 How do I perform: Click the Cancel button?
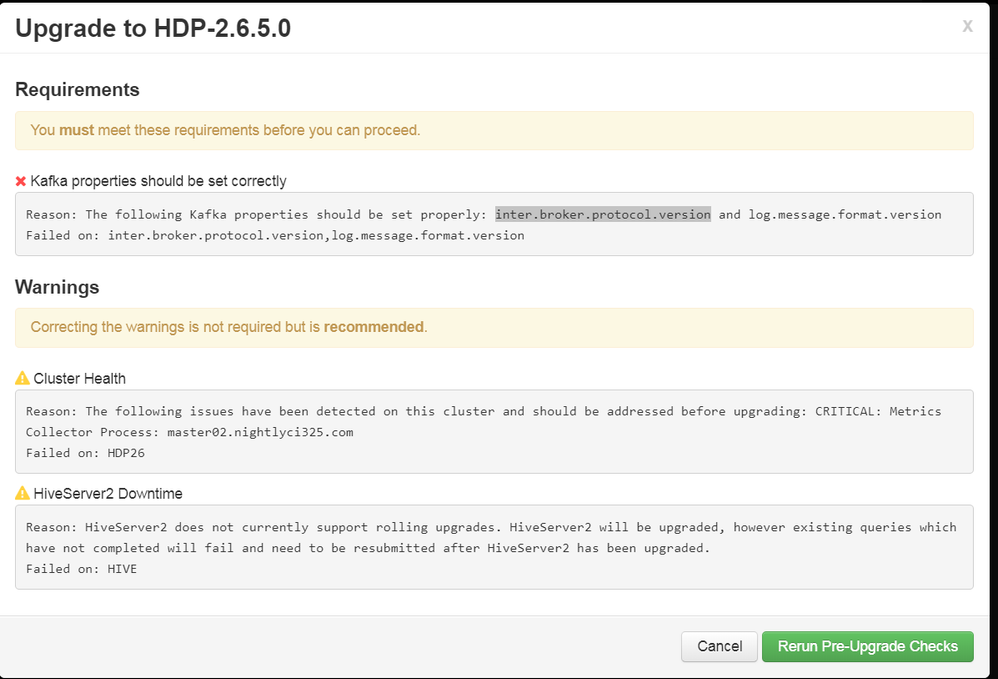tap(719, 646)
